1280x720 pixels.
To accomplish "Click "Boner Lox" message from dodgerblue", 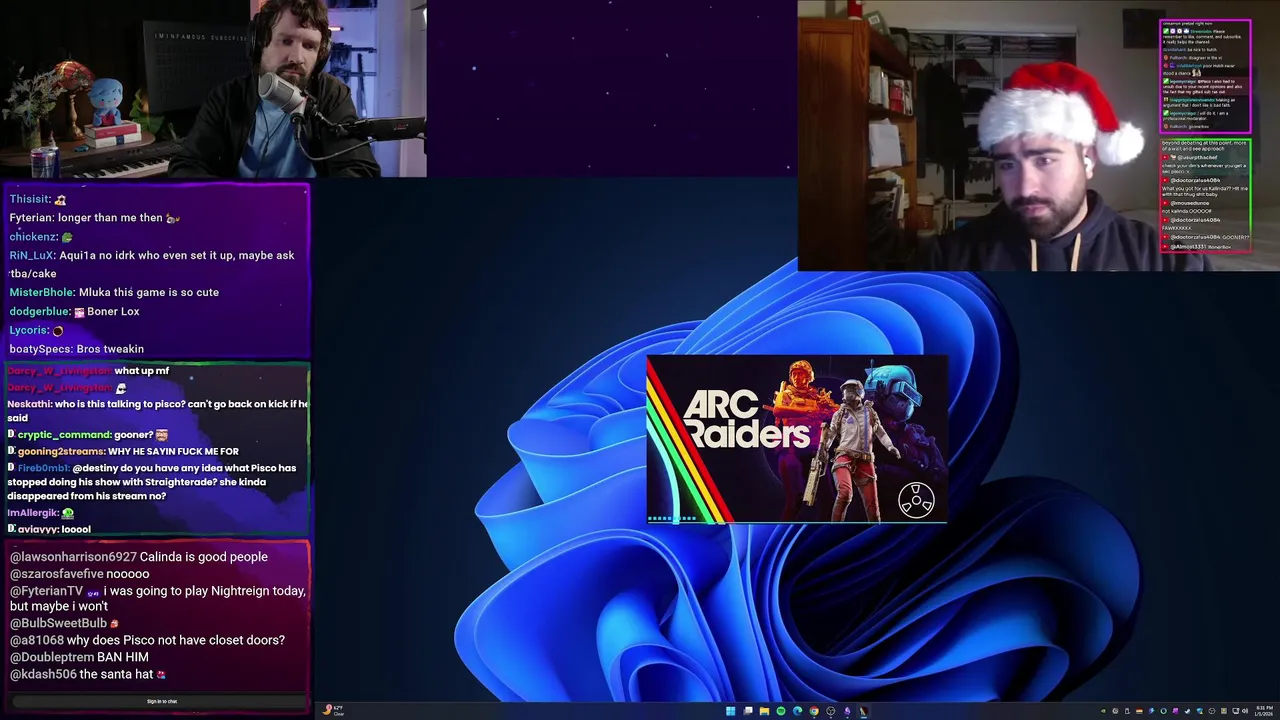I will point(113,311).
